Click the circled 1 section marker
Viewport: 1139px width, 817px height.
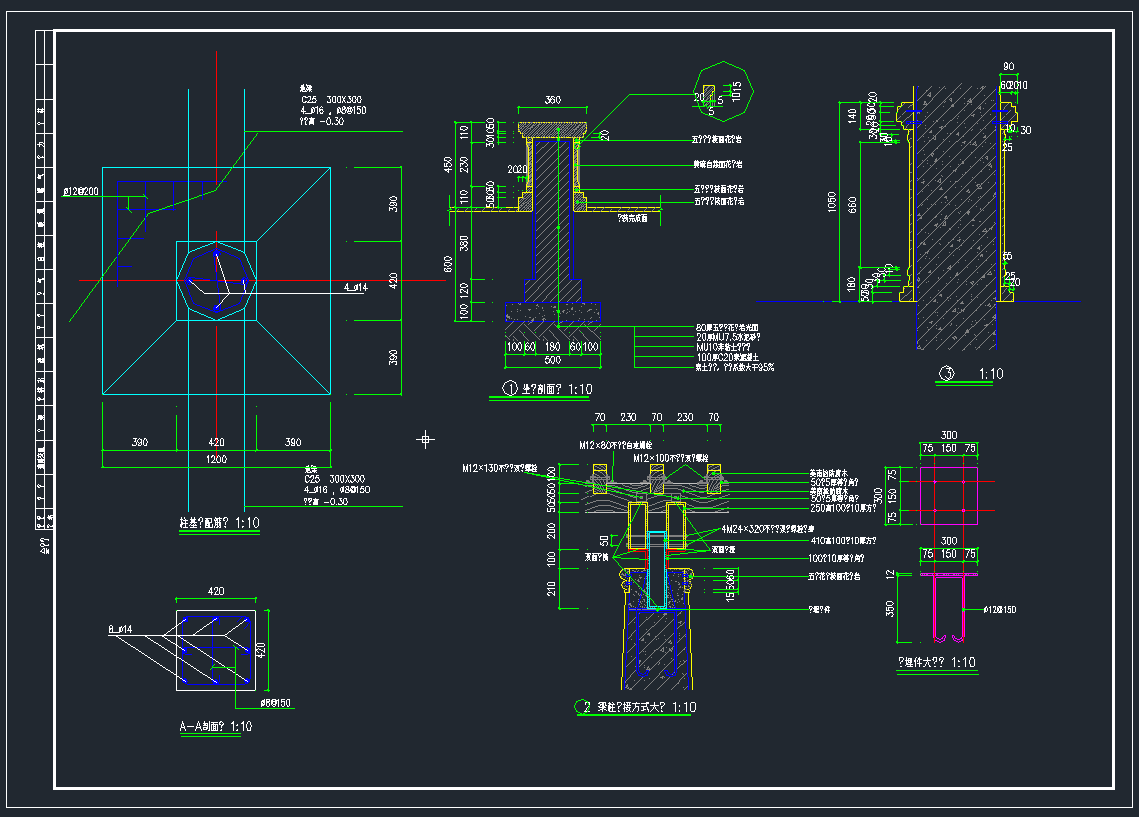(509, 389)
